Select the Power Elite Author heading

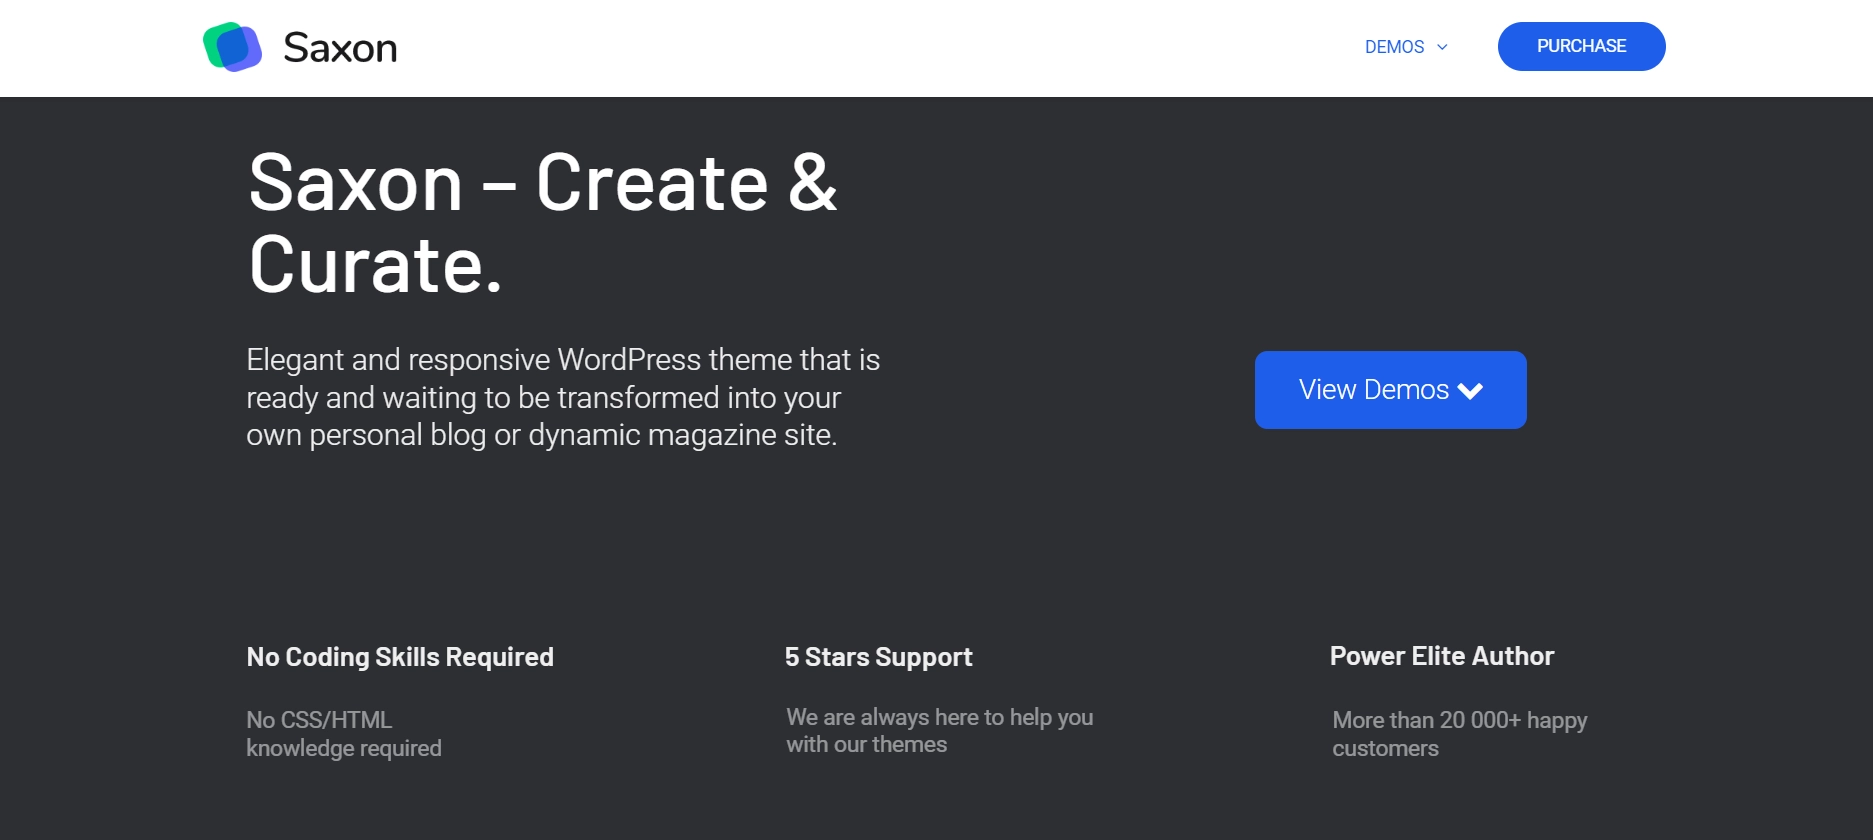(x=1442, y=656)
